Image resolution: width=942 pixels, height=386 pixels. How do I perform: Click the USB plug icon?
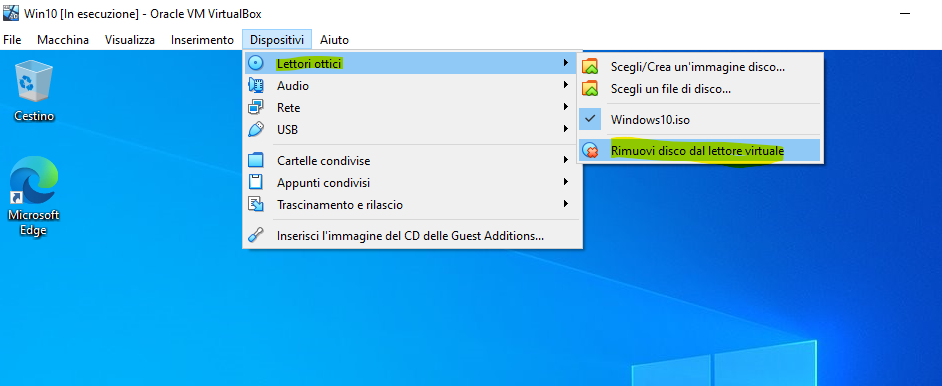point(256,130)
